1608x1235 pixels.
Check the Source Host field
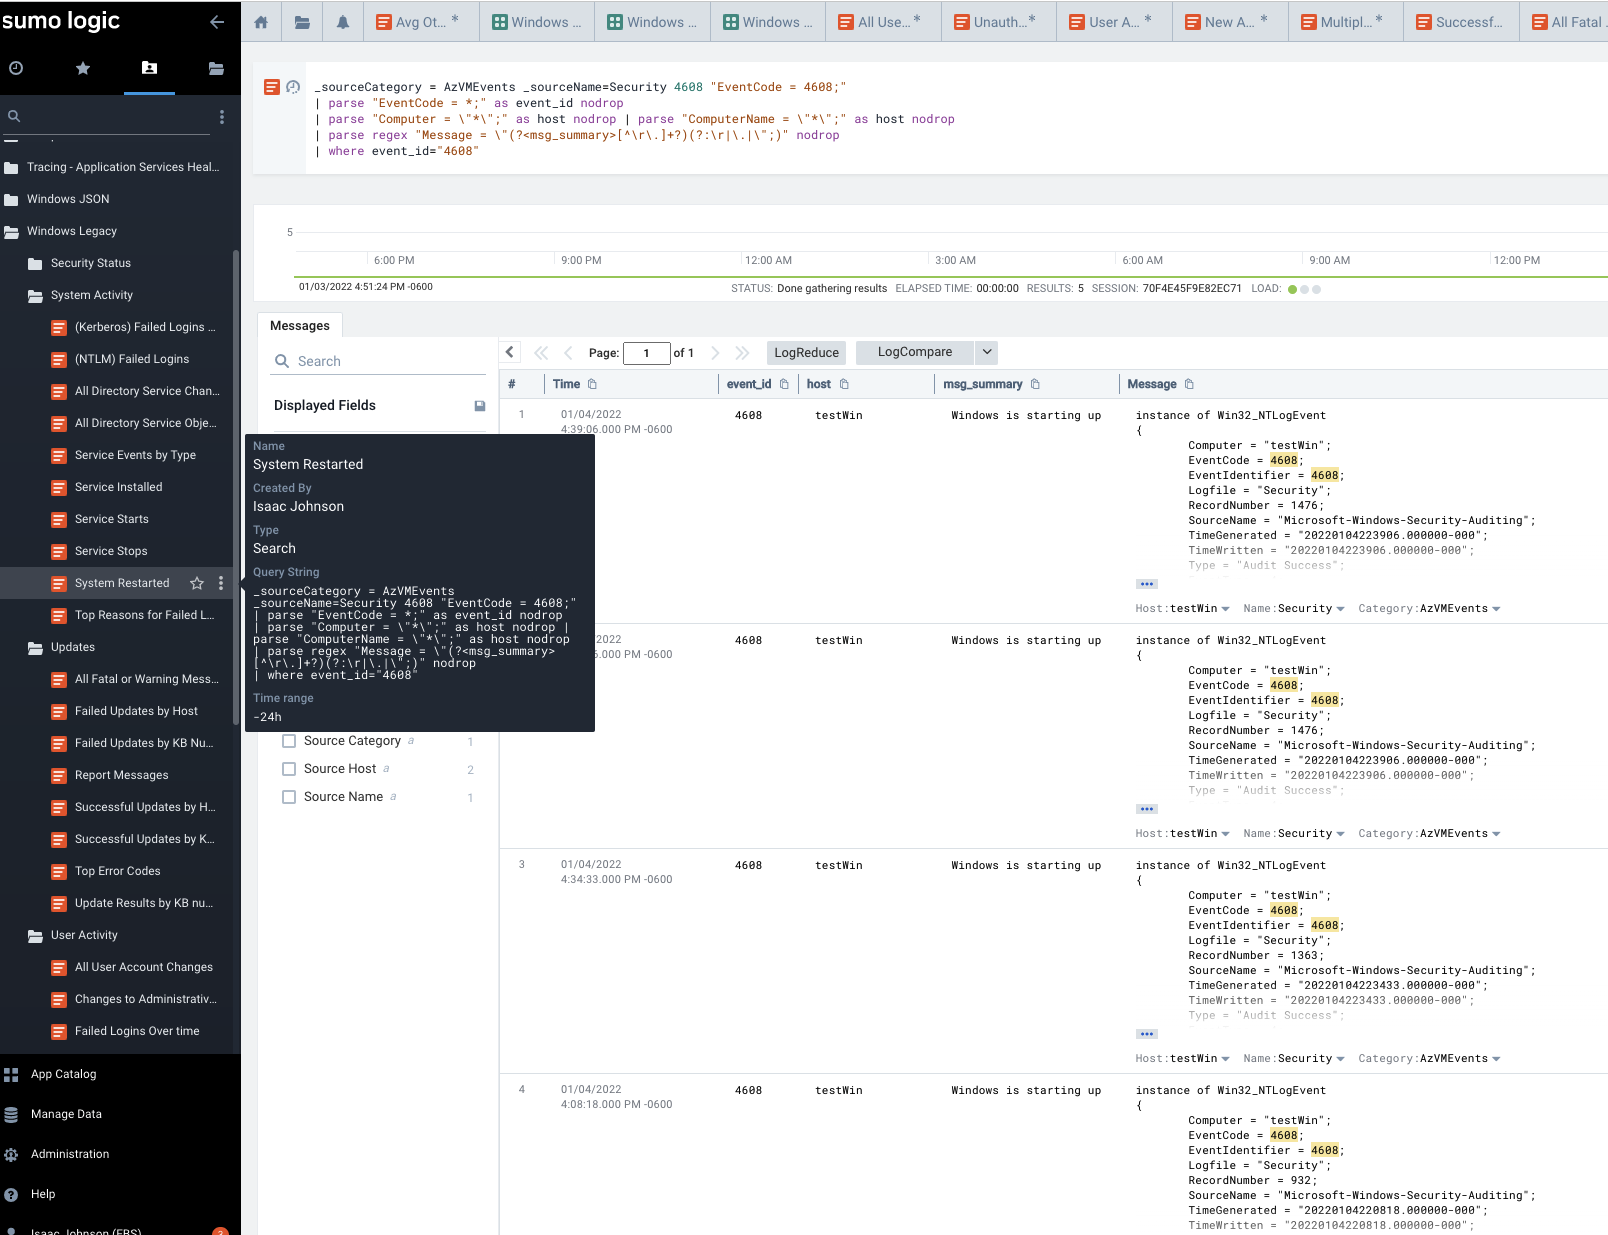click(289, 769)
